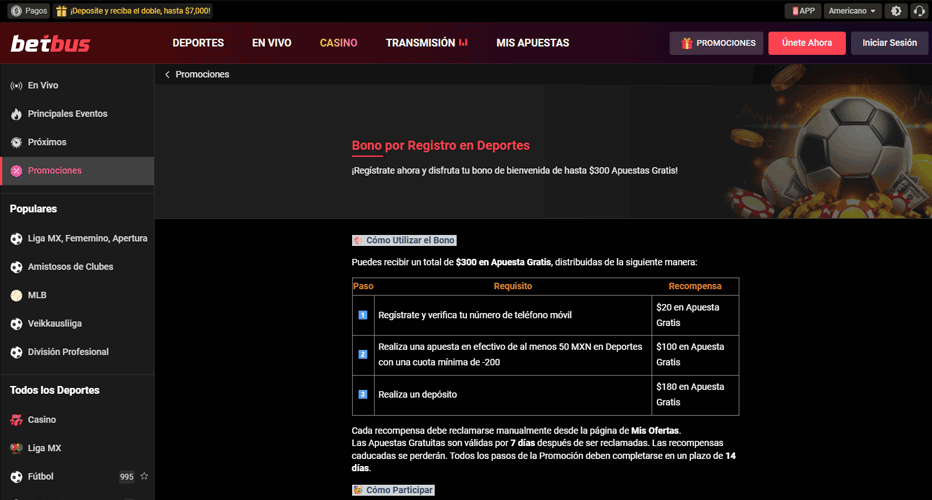Image resolution: width=932 pixels, height=500 pixels.
Task: Open Liga MX, Femenino, Apertura
Action: pos(77,238)
